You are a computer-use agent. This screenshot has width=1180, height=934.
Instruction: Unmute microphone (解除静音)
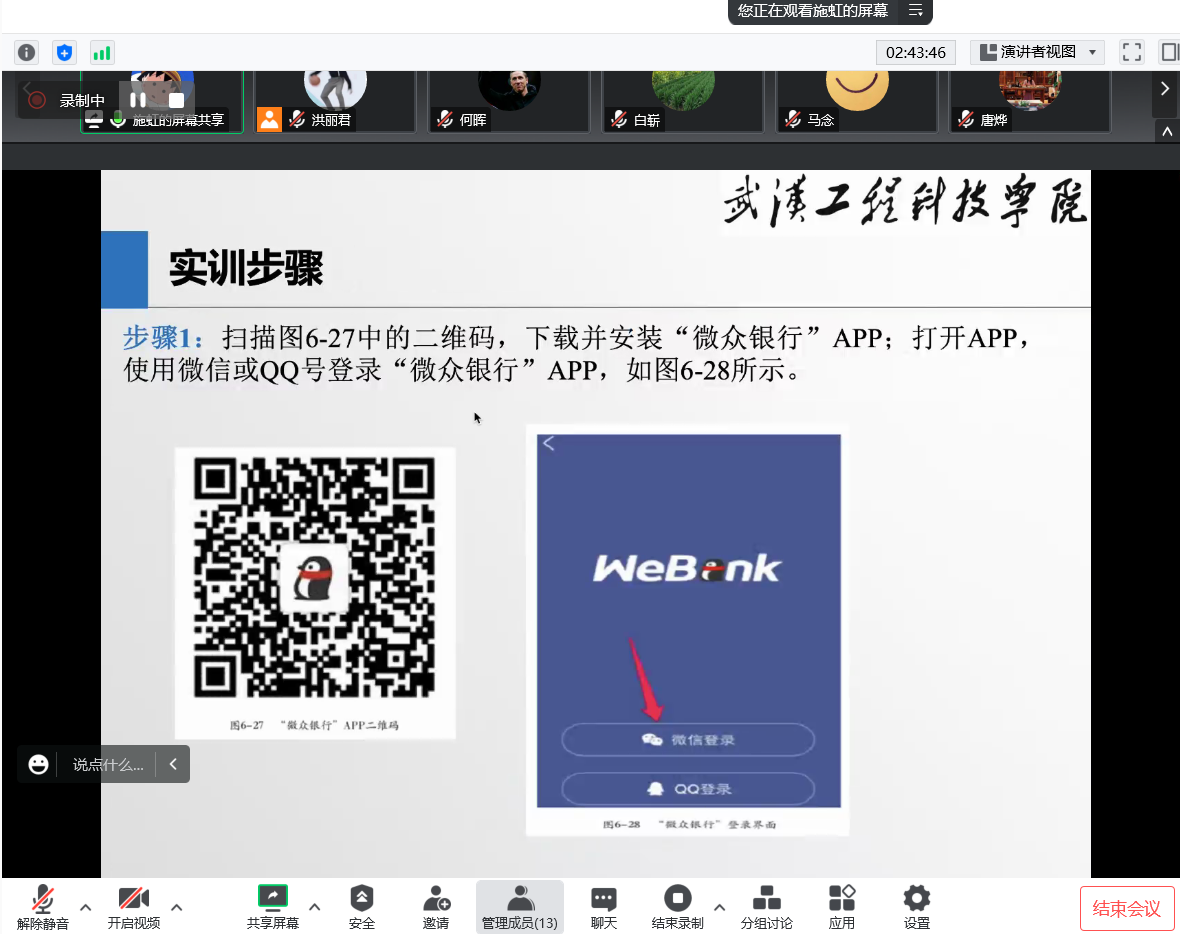[x=43, y=906]
